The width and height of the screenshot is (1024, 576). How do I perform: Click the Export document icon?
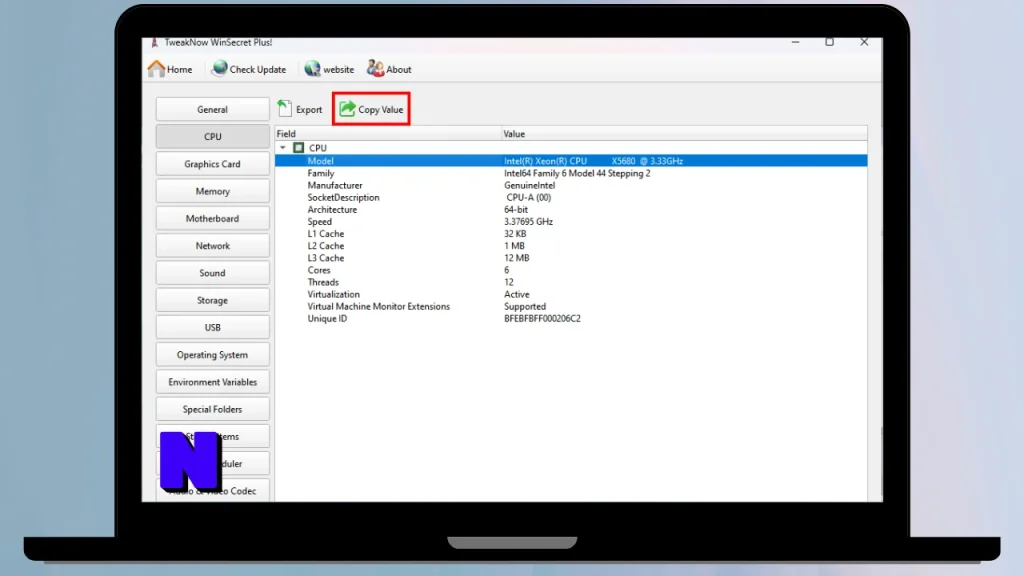point(285,108)
